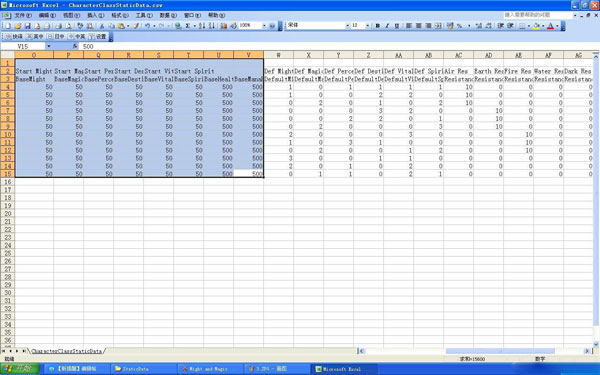
Task: Click the Save icon in toolbar
Action: [x=28, y=26]
